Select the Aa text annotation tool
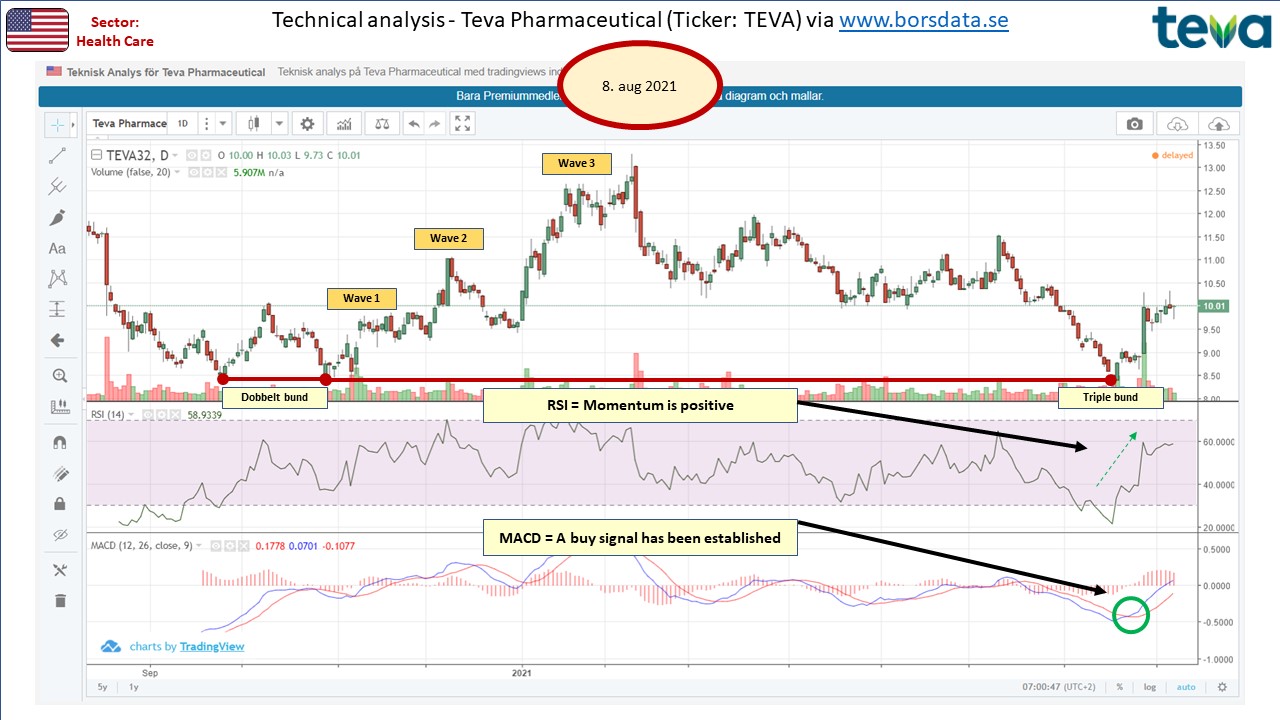The width and height of the screenshot is (1280, 720). point(58,248)
